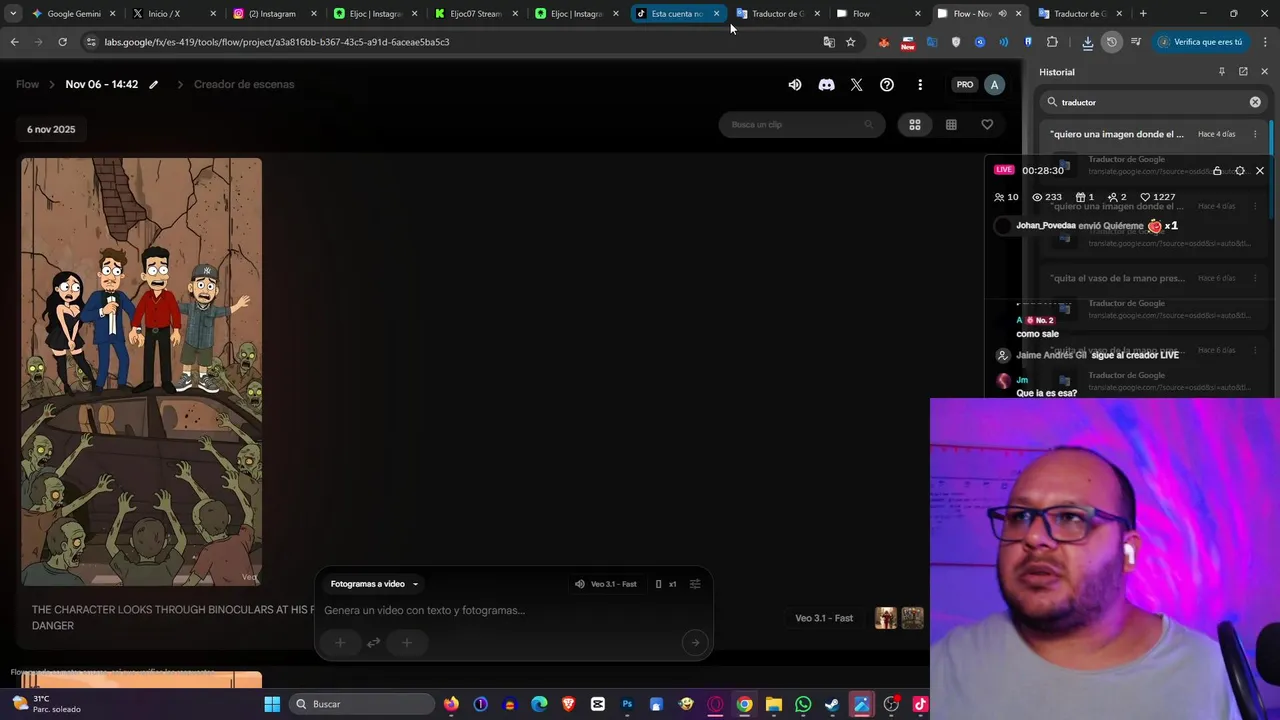Go back to previous page
1280x720 pixels.
(14, 42)
